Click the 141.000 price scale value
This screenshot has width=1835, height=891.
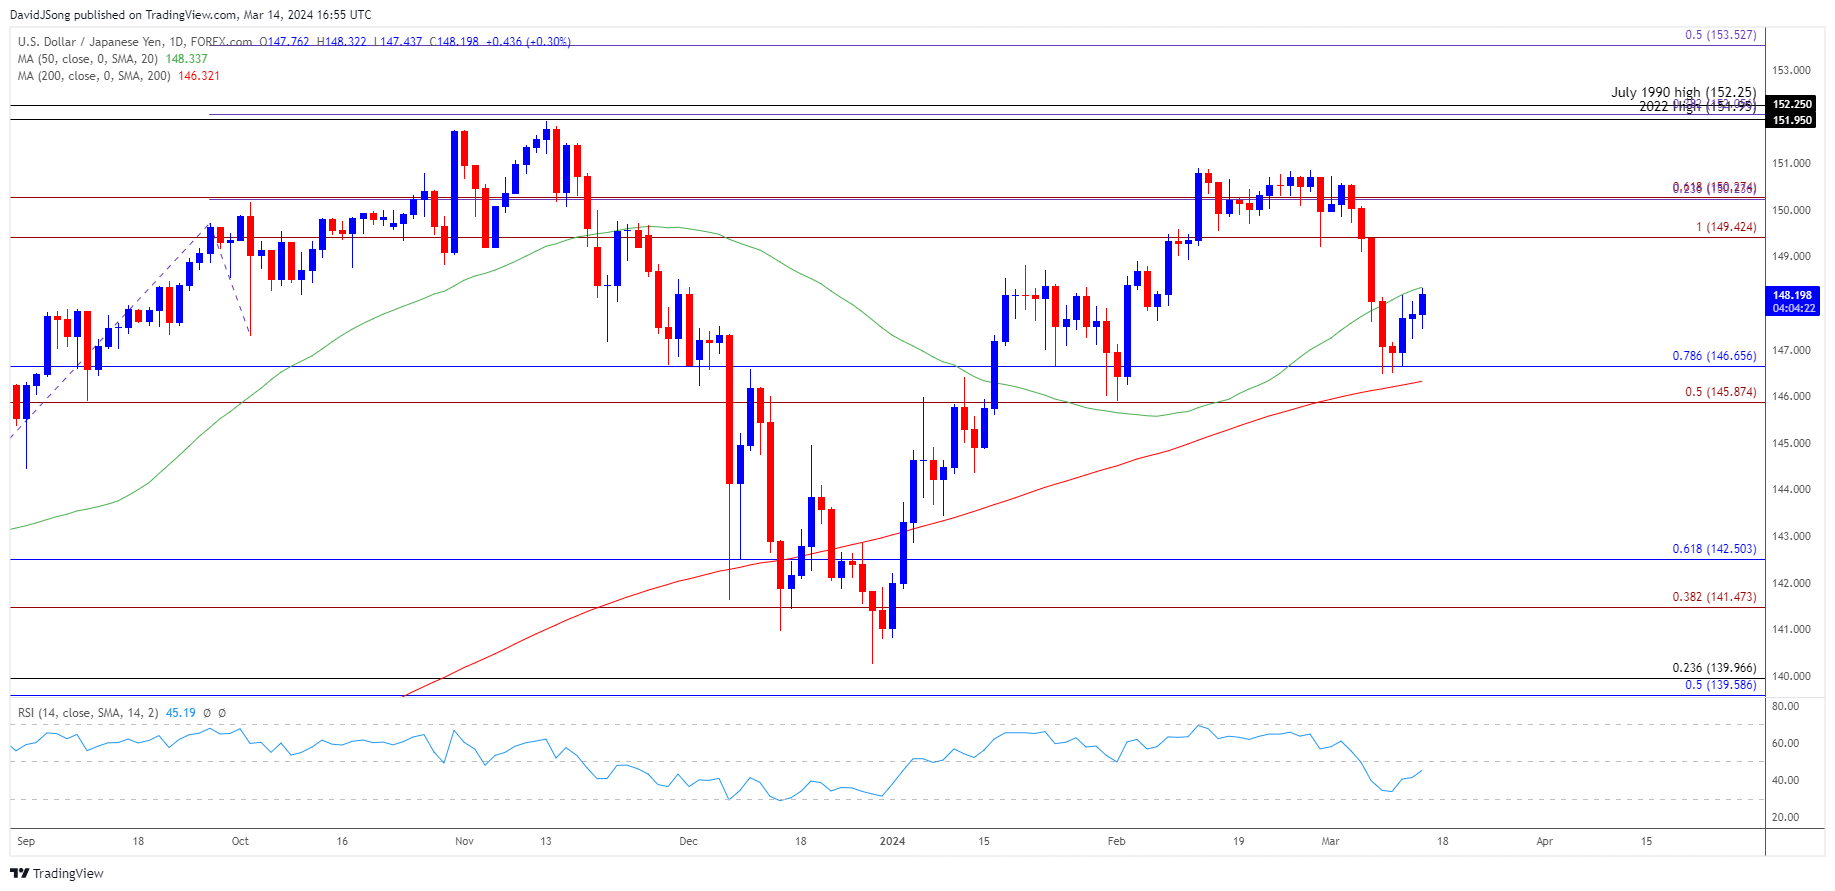pyautogui.click(x=1791, y=629)
